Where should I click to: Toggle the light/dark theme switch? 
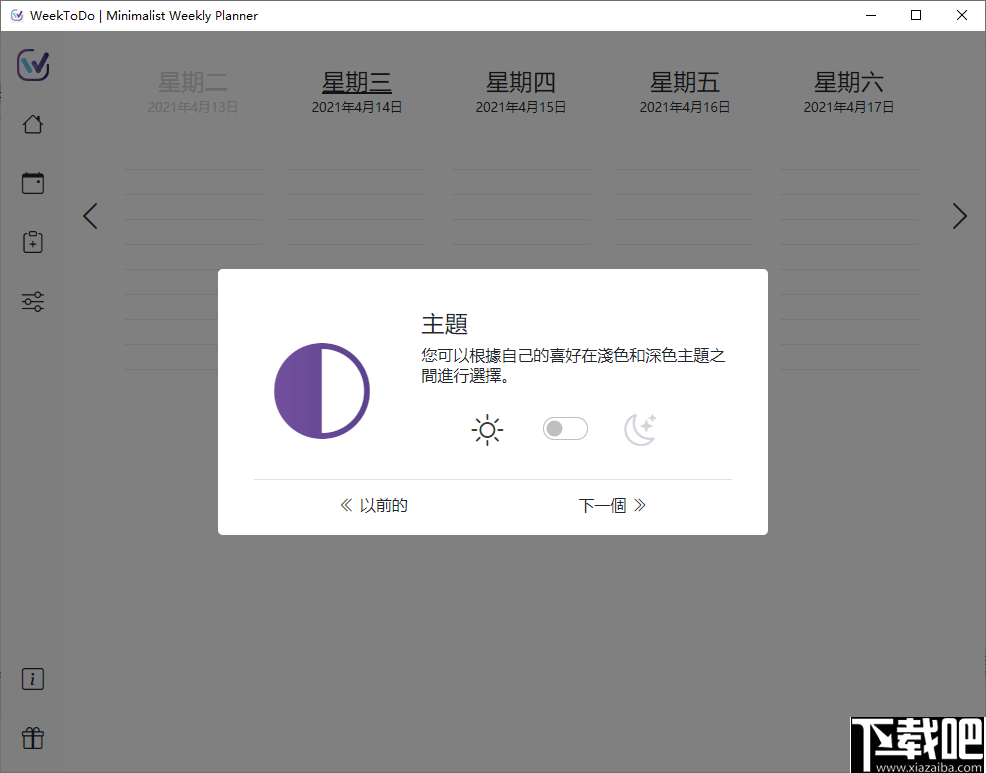(565, 429)
